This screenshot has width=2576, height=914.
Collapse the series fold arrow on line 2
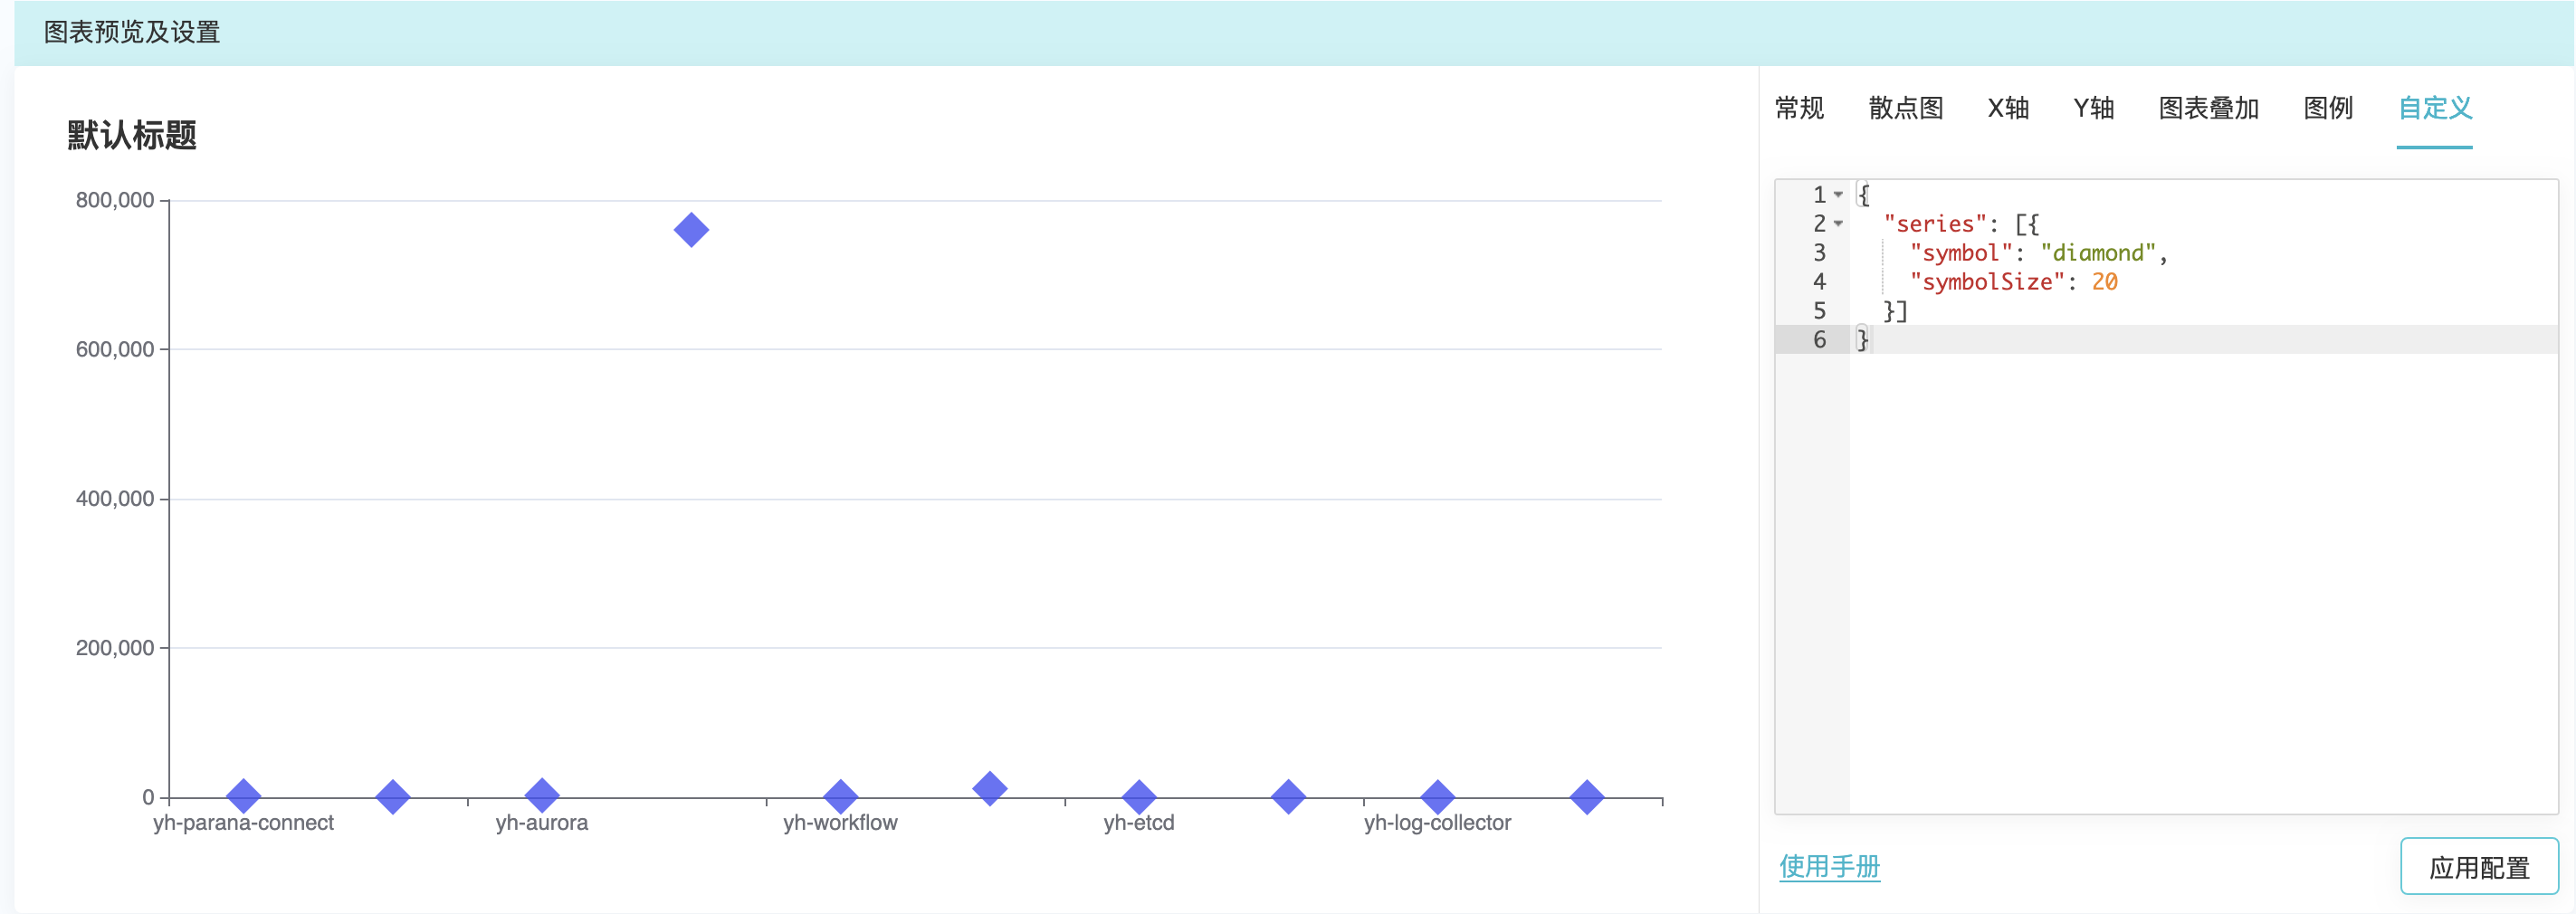coord(1838,224)
